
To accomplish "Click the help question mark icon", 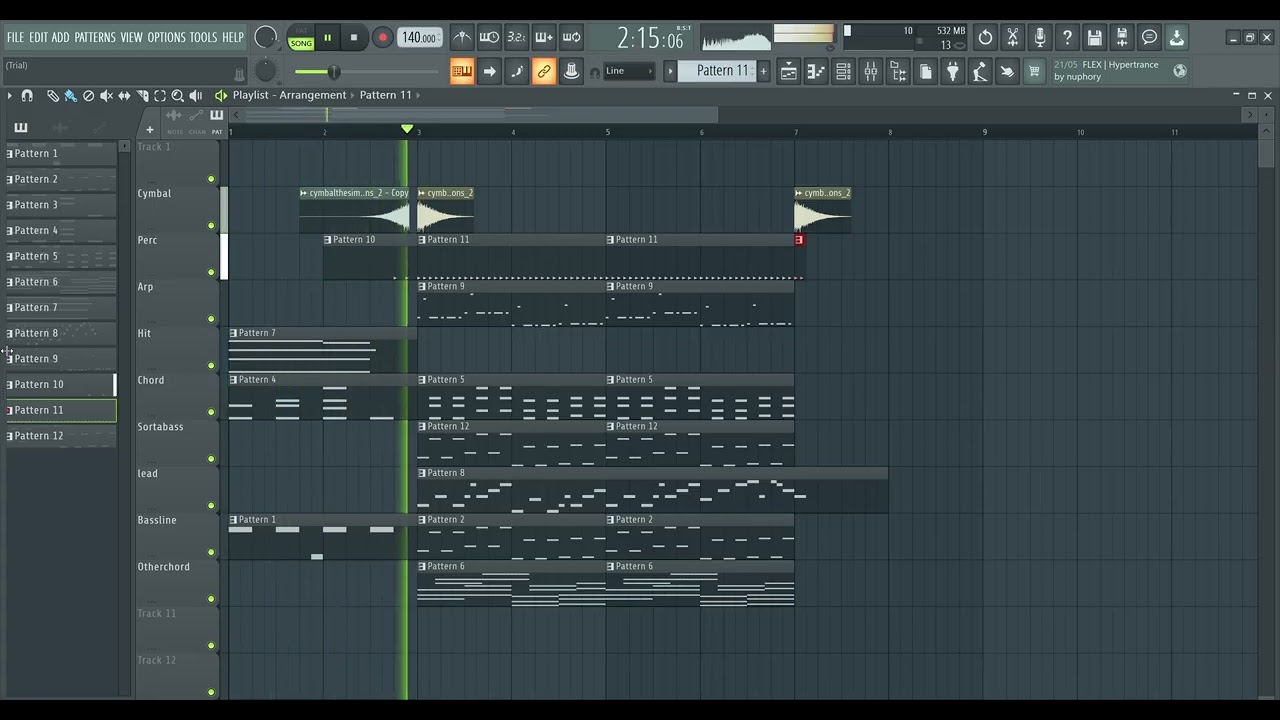I will click(1067, 38).
